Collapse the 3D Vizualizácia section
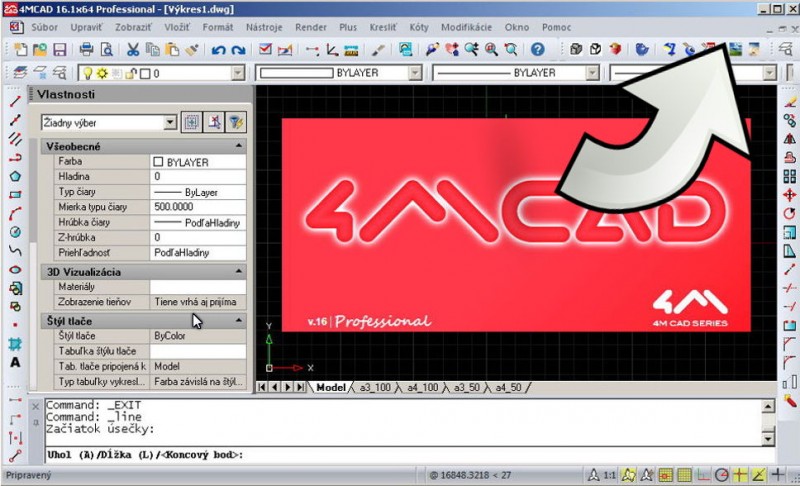The image size is (800, 486). pyautogui.click(x=239, y=272)
